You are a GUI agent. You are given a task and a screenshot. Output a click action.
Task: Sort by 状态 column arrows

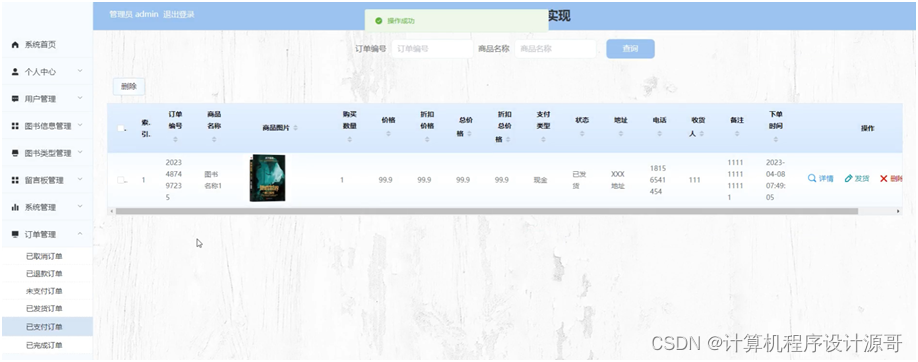coord(582,134)
